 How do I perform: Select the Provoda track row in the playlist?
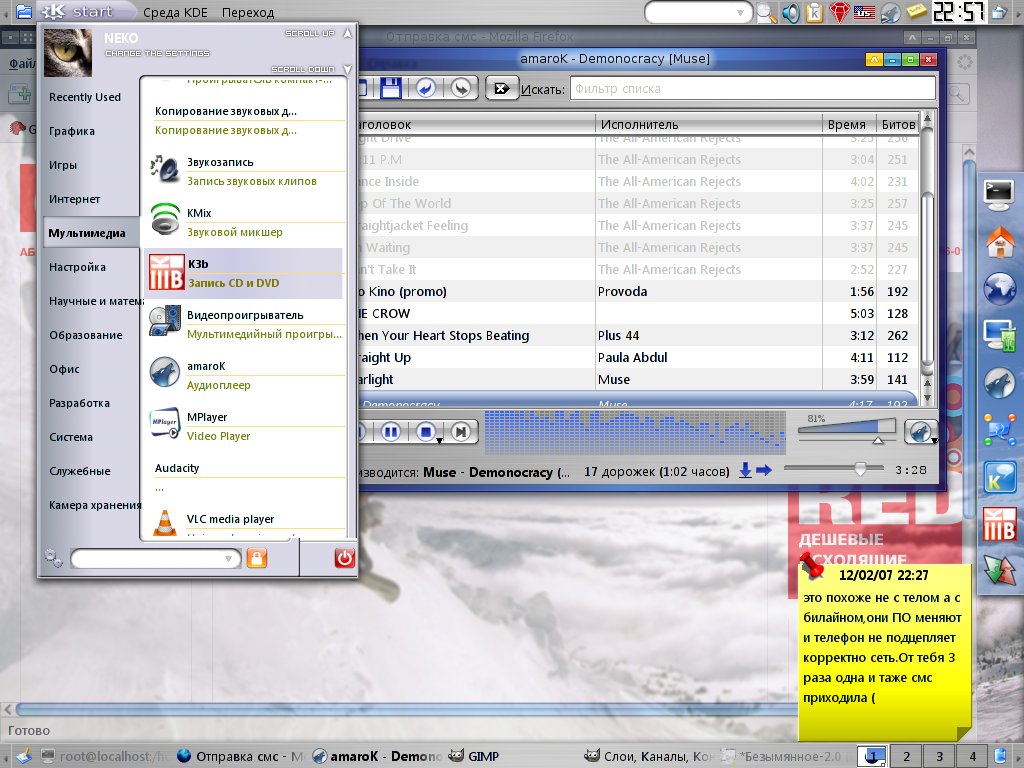tap(640, 291)
